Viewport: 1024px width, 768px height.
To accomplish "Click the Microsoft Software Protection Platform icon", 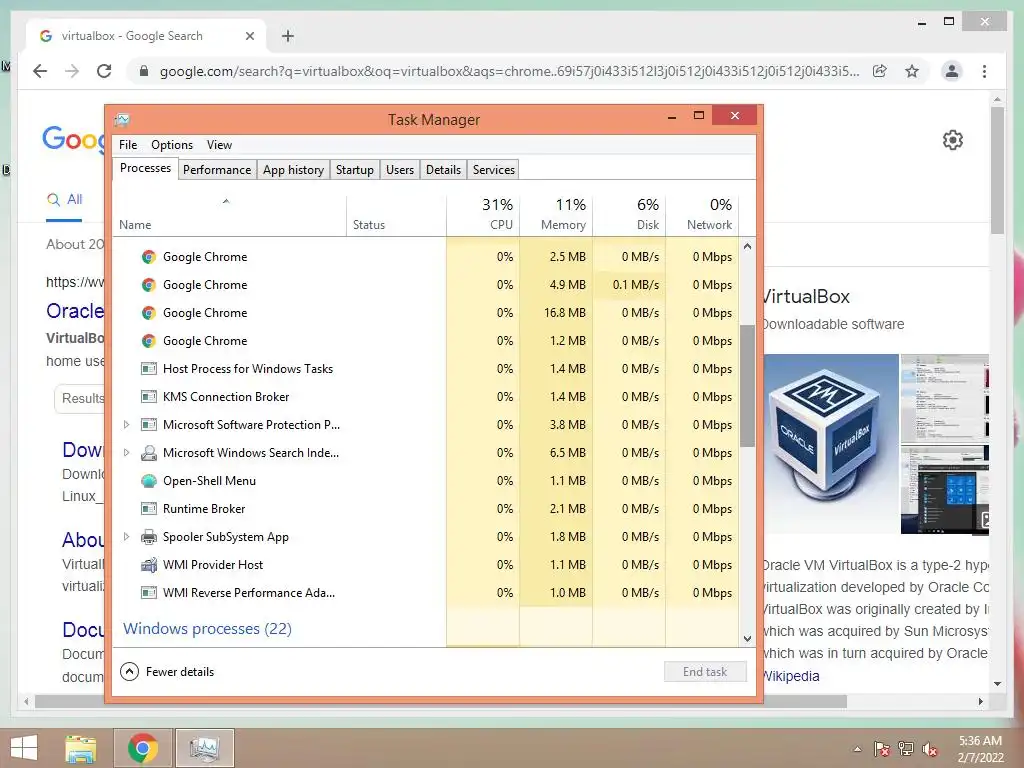I will (x=149, y=424).
